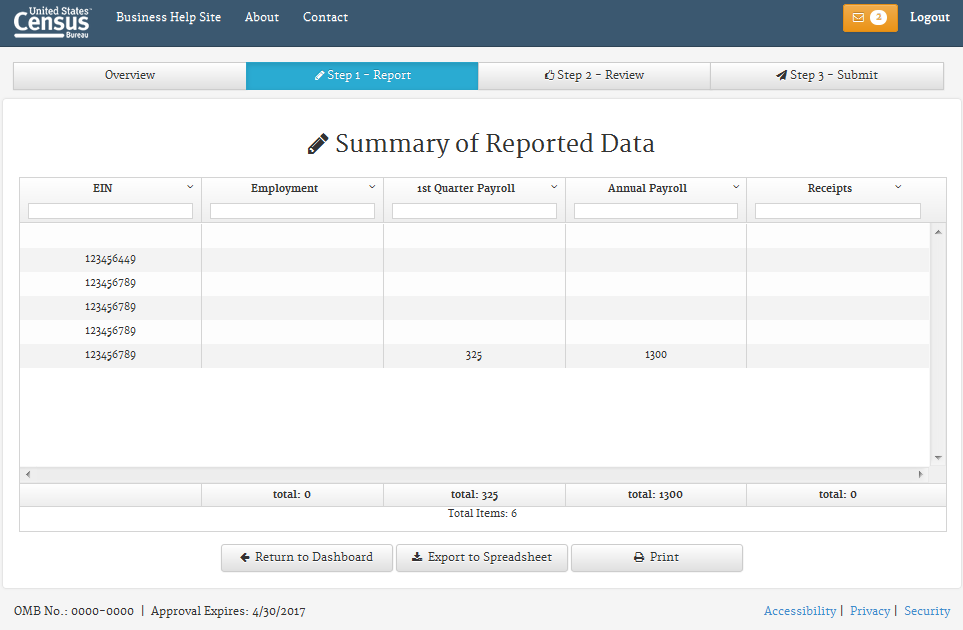Click the Census Bureau logo
963x630 pixels.
pyautogui.click(x=53, y=21)
